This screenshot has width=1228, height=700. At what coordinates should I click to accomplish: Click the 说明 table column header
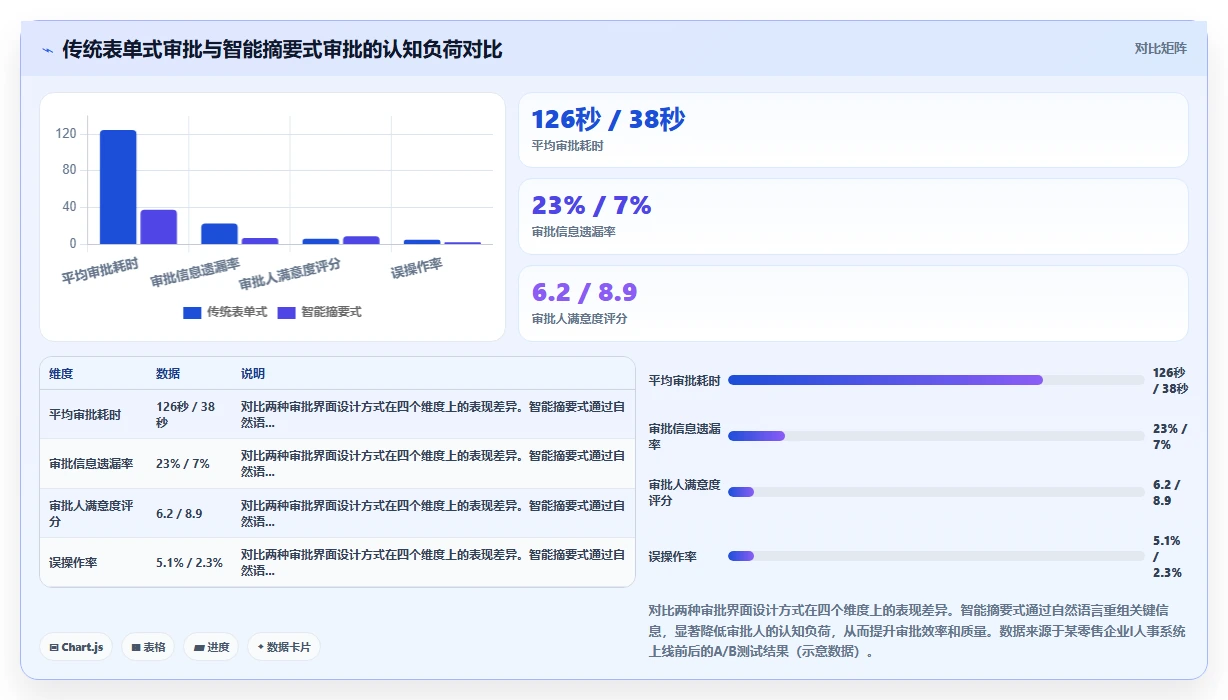coord(253,373)
